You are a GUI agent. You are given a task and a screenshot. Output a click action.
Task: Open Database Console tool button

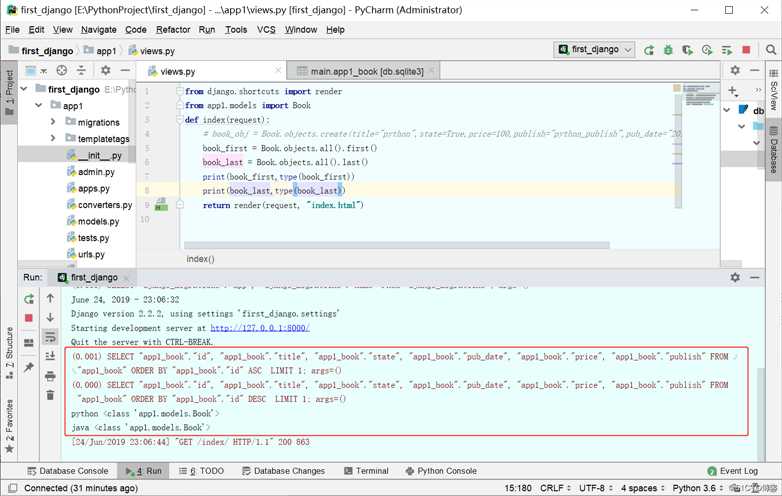[68, 471]
